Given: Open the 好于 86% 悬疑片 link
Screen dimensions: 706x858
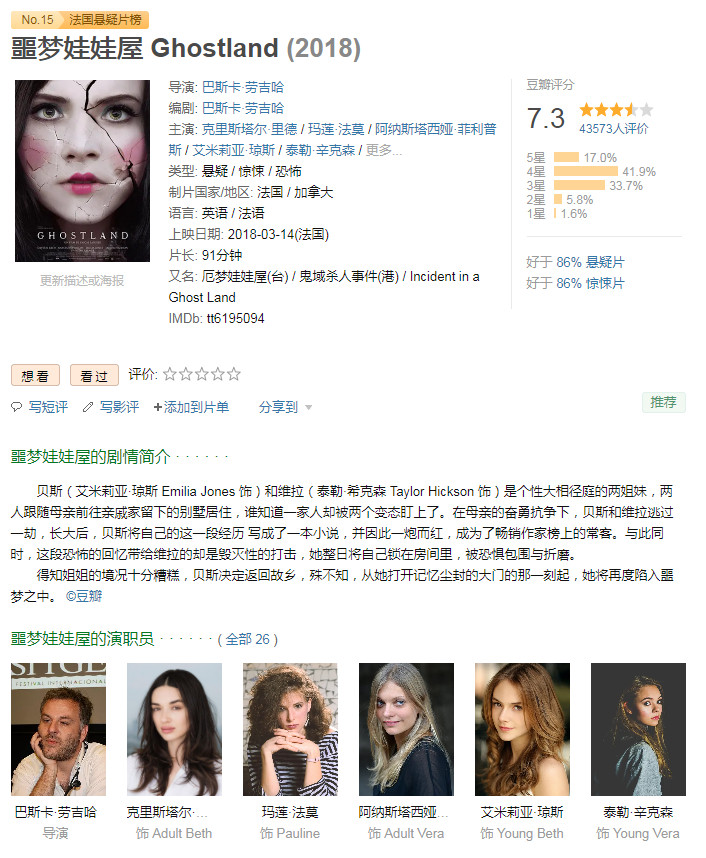Looking at the screenshot, I should click(575, 262).
